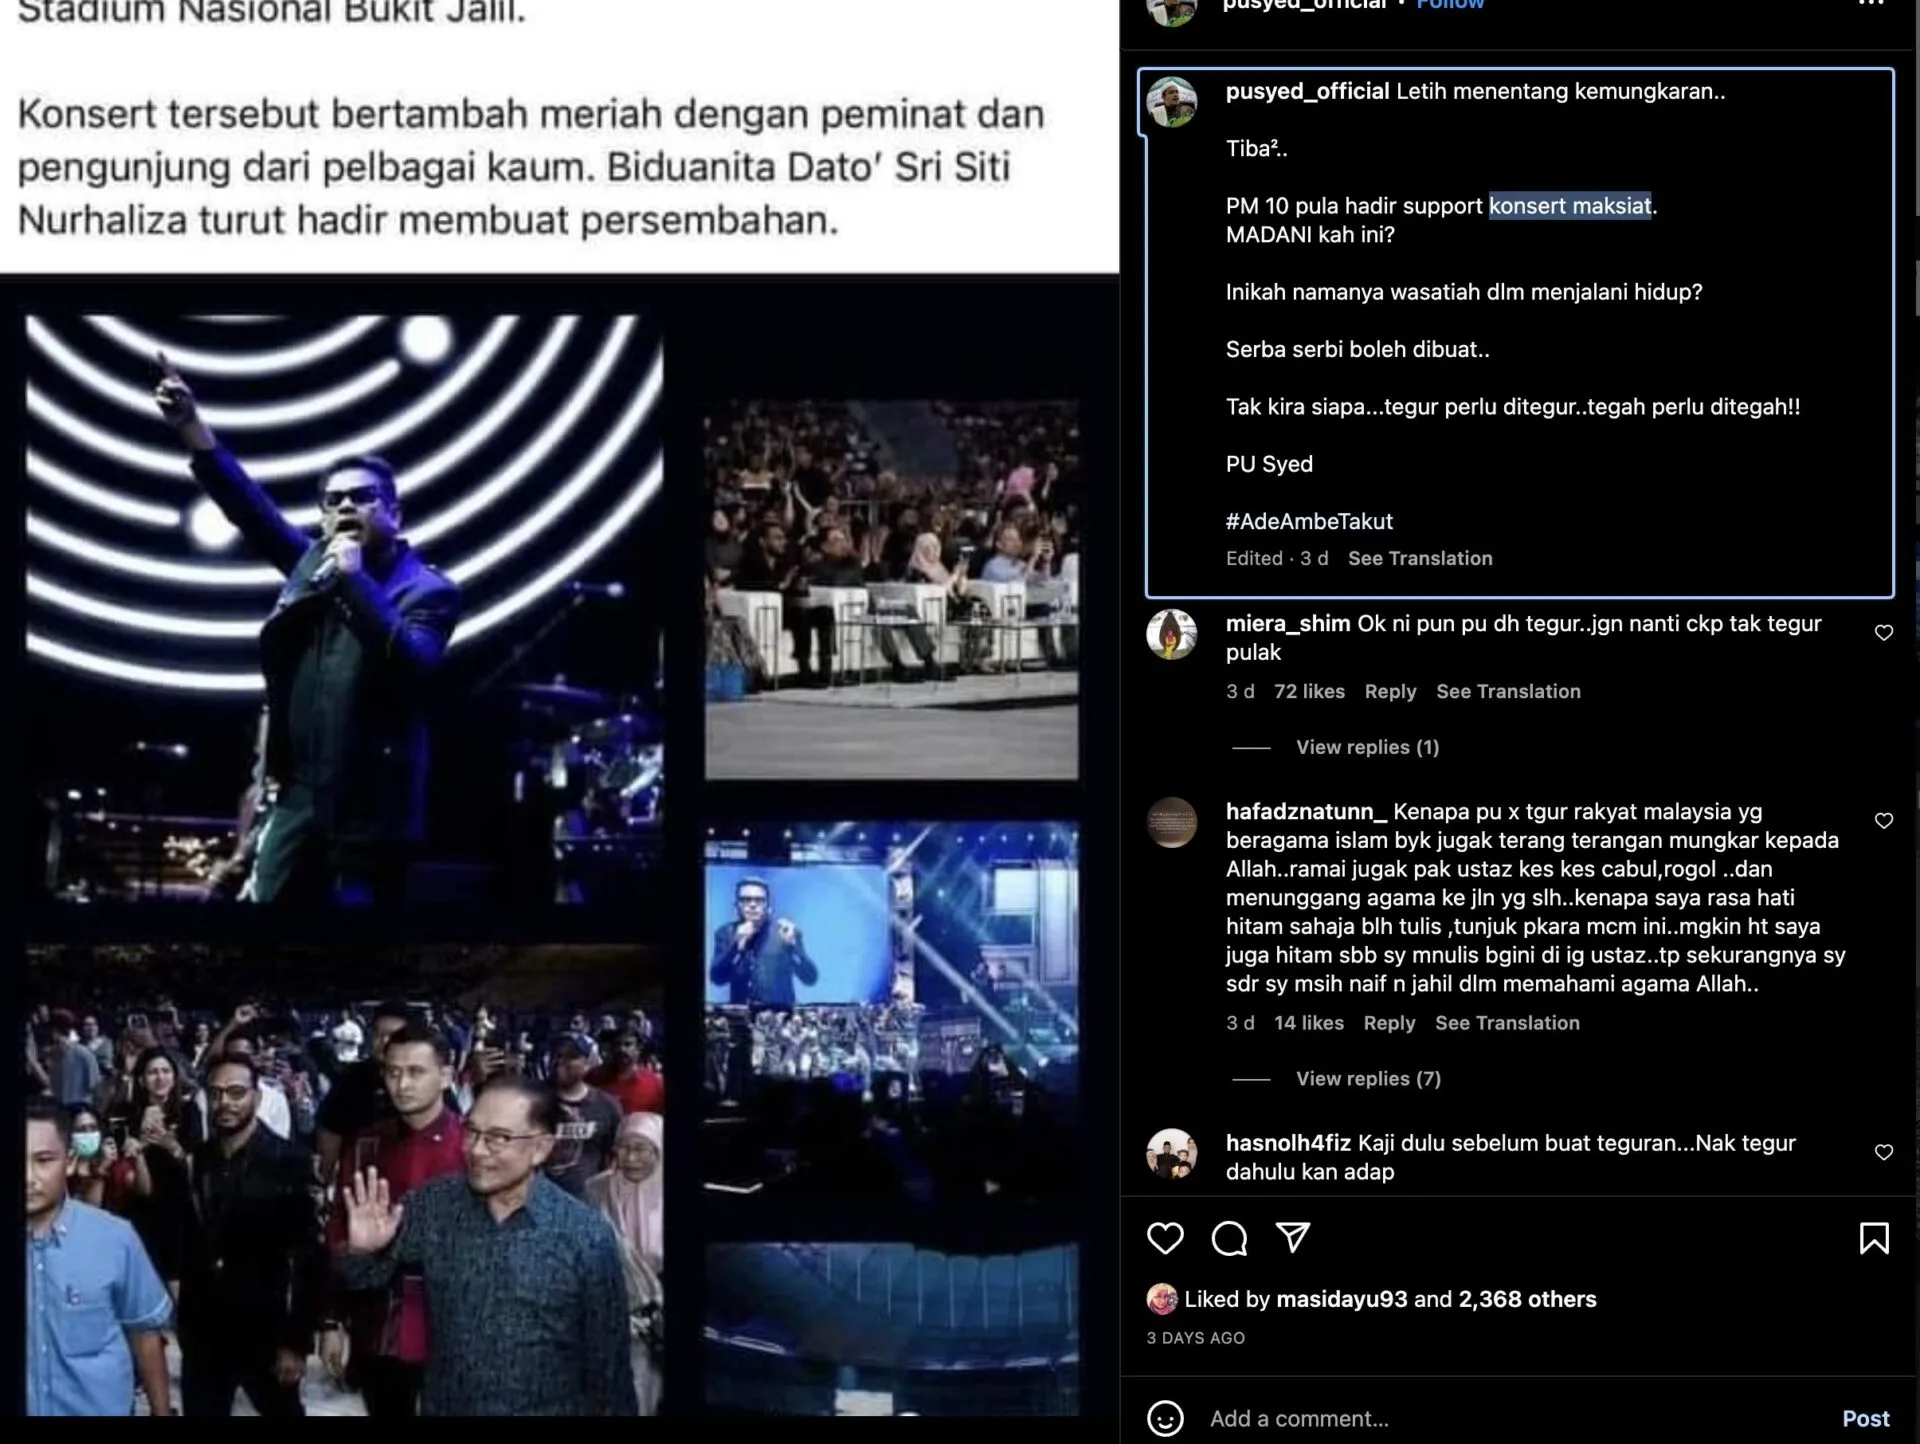Open comments via speech bubble icon

click(x=1229, y=1238)
